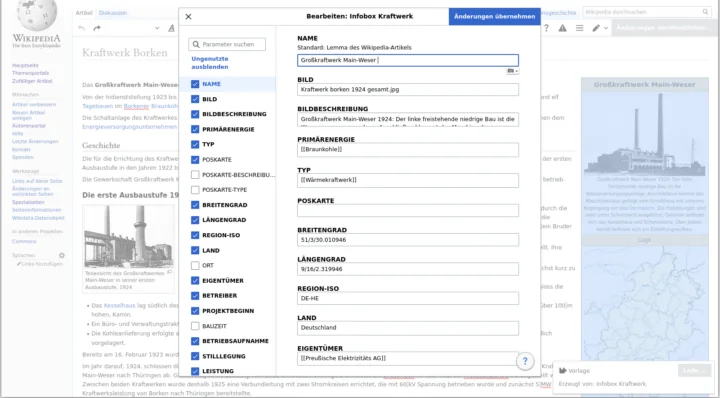The height and width of the screenshot is (398, 720).
Task: Uncheck the TYP parameter checkbox
Action: [x=195, y=145]
